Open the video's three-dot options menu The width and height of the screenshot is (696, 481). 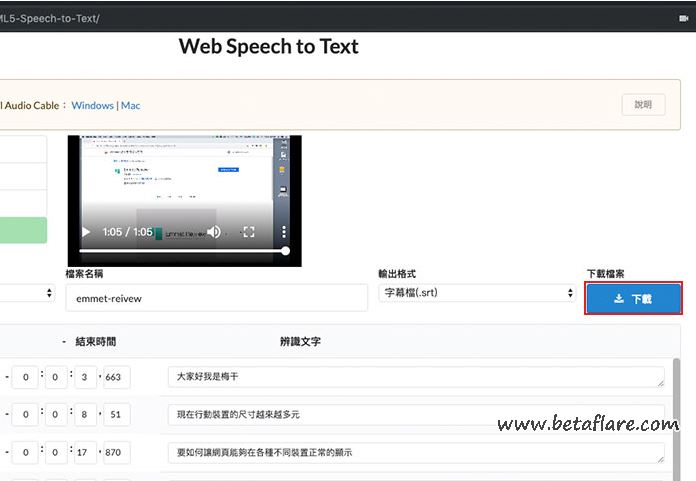click(284, 232)
